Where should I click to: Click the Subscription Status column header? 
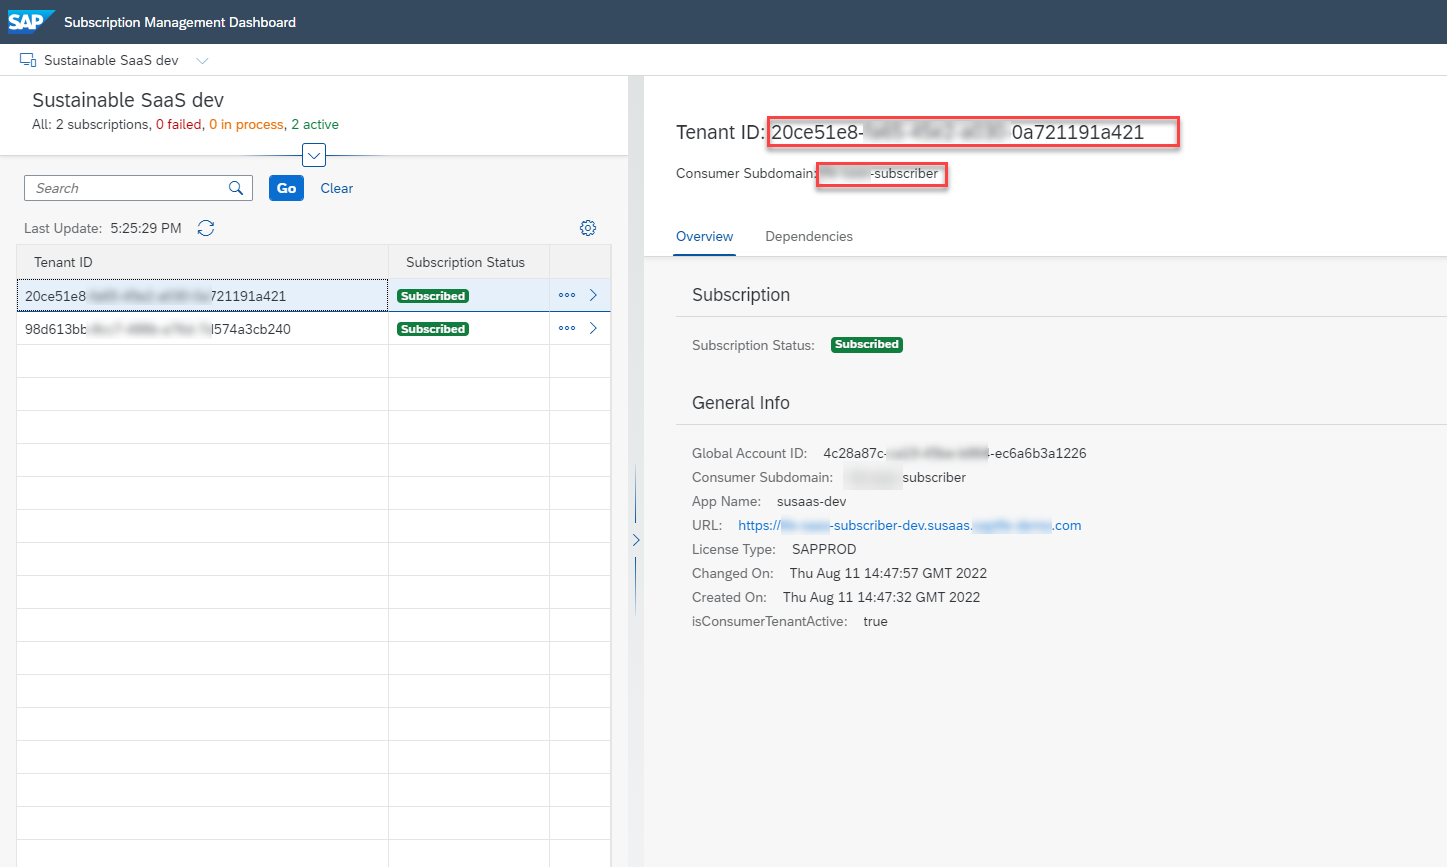469,262
